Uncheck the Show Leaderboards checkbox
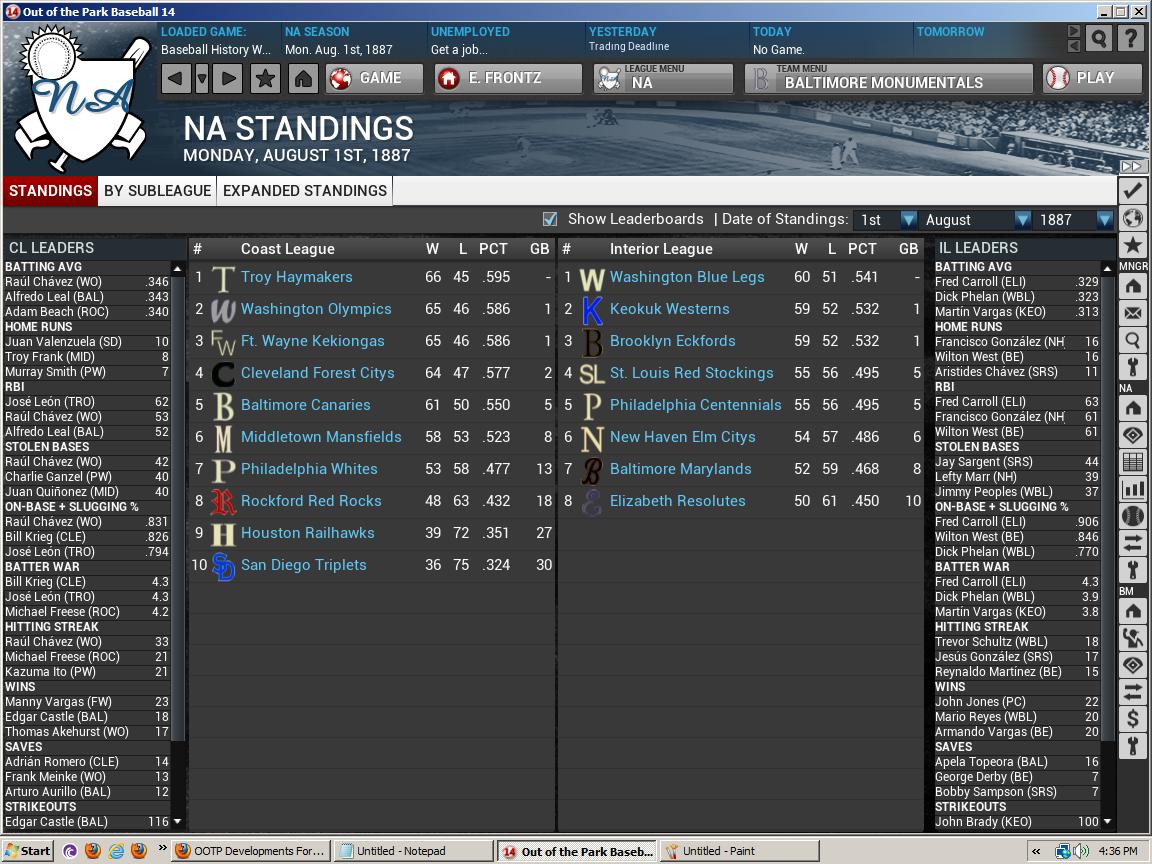 [549, 219]
